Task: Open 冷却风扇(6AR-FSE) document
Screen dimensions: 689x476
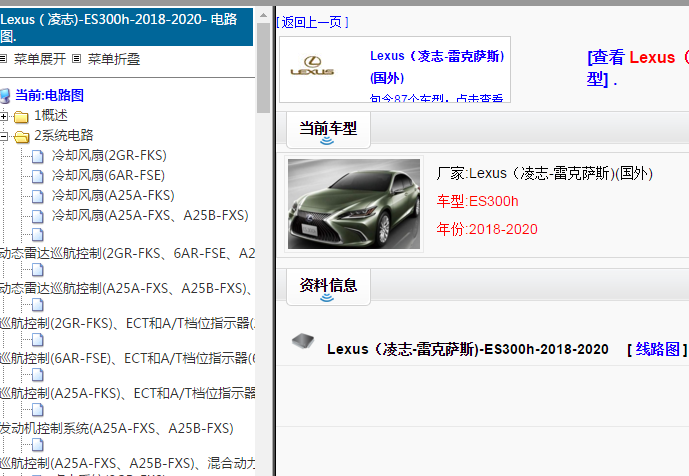Action: click(108, 175)
